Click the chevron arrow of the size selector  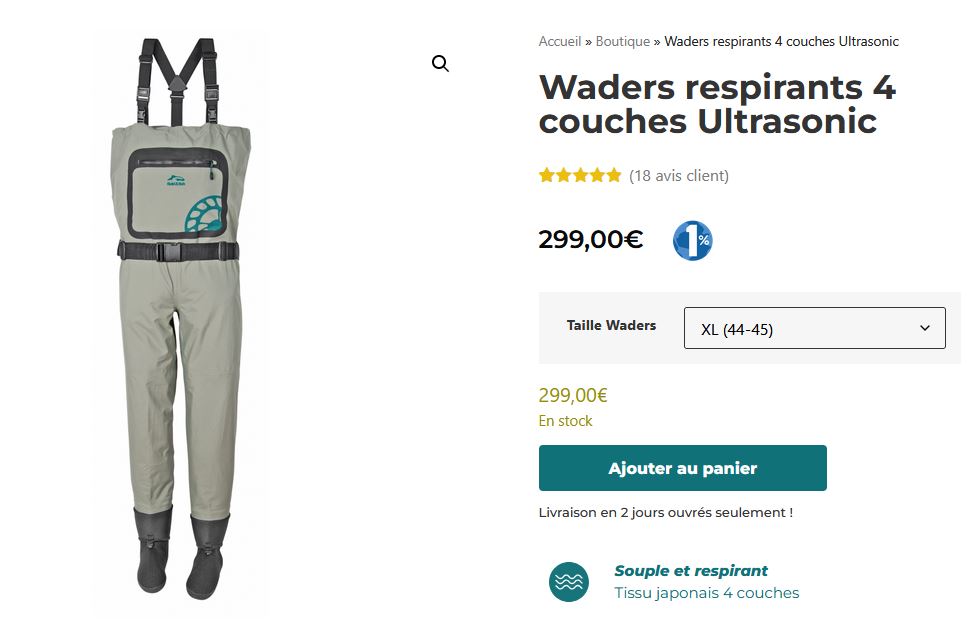coord(925,328)
